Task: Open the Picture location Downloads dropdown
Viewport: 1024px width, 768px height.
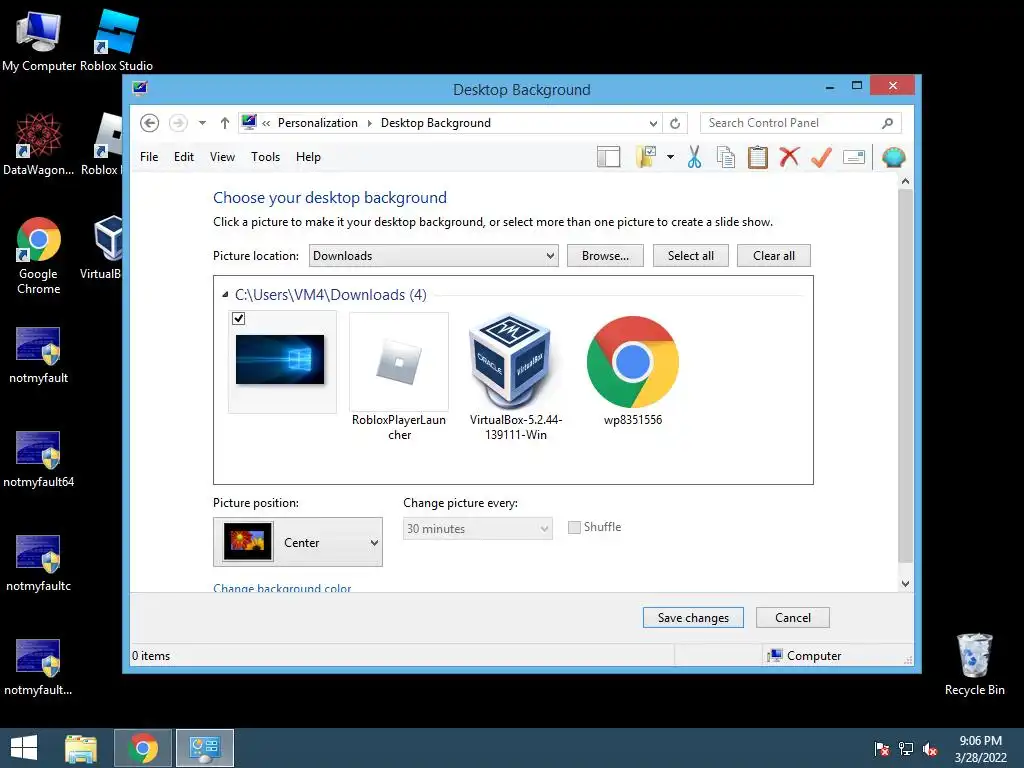Action: point(434,256)
